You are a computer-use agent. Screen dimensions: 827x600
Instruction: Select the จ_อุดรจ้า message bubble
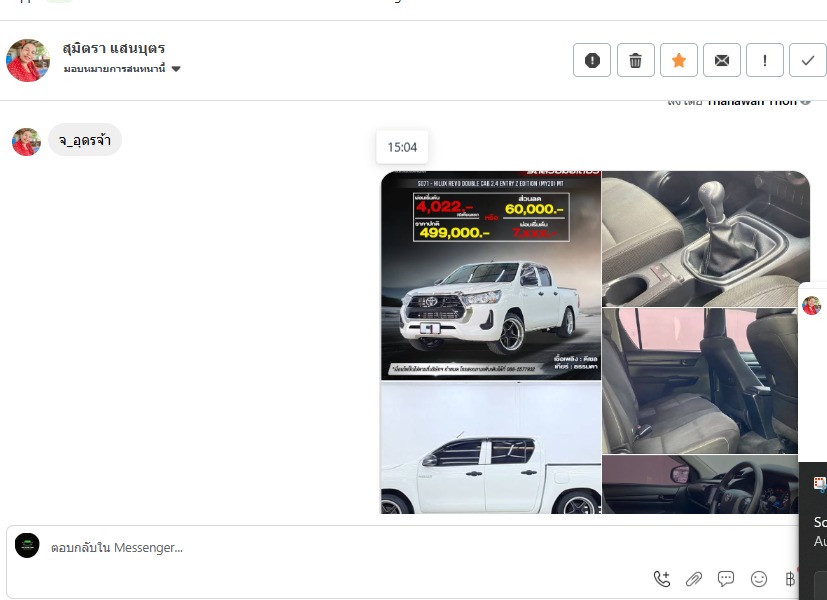85,140
